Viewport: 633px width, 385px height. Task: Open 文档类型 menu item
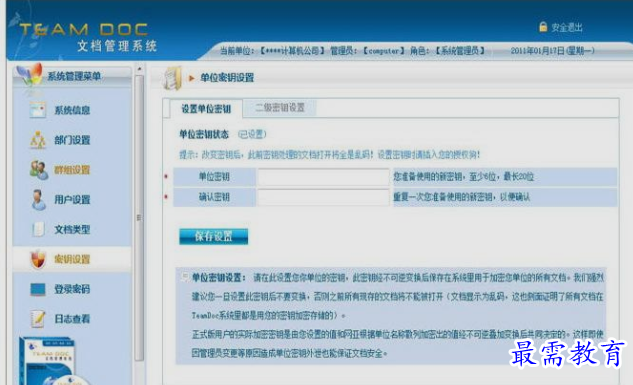coord(72,229)
